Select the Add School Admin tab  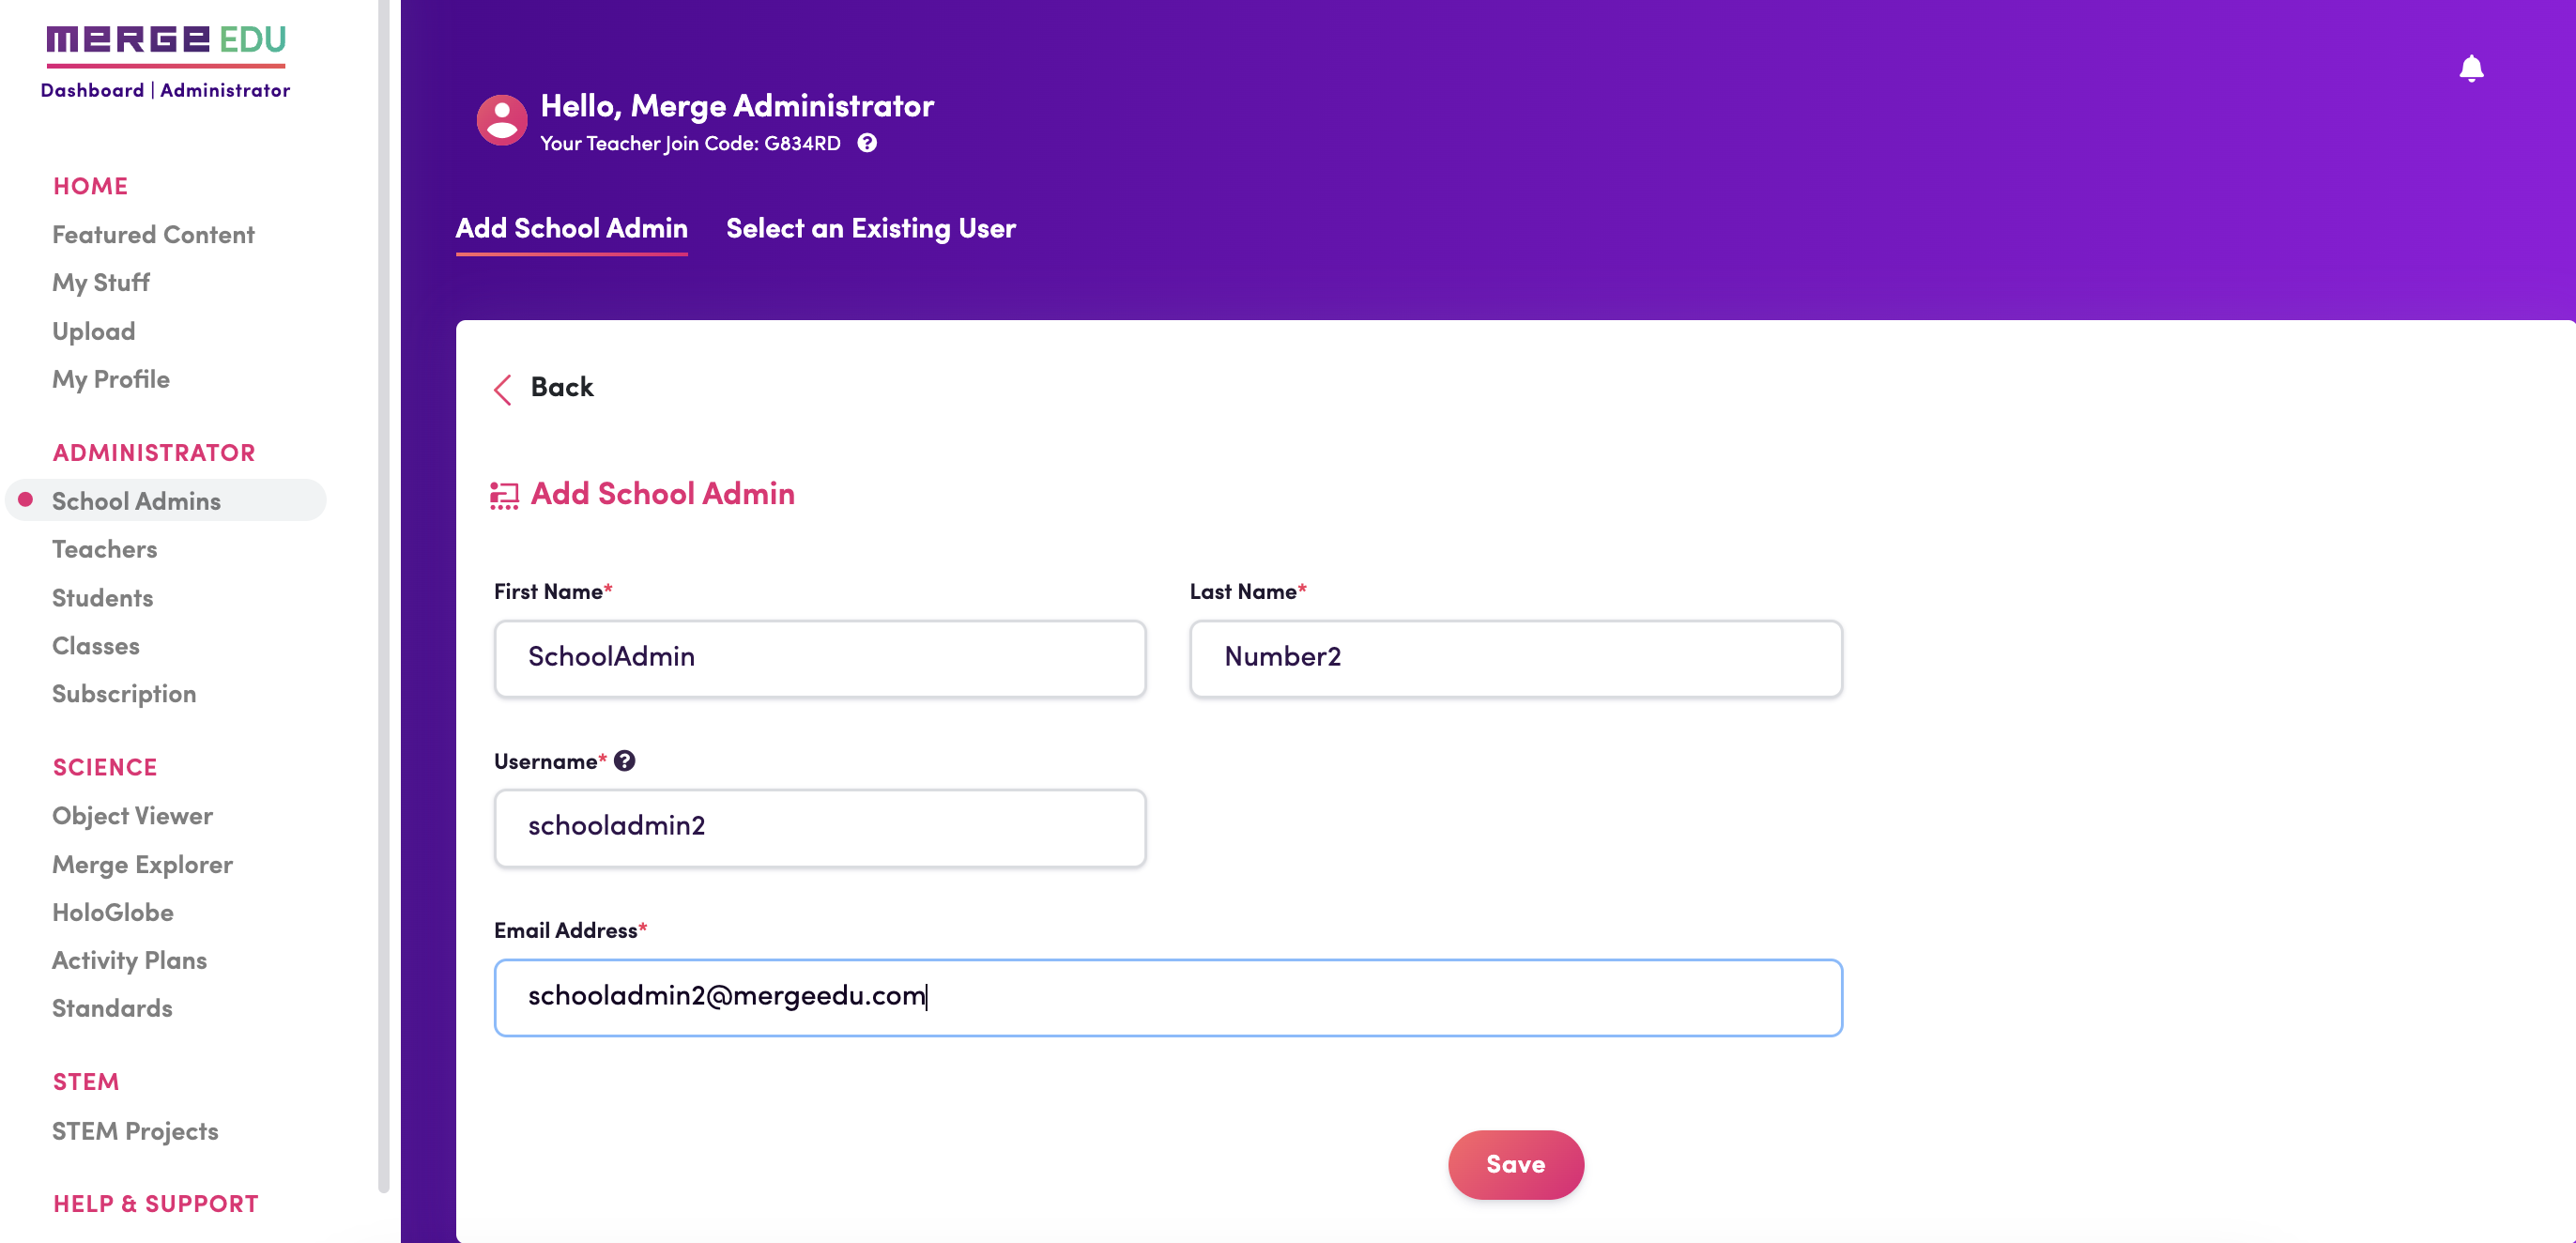pos(572,228)
